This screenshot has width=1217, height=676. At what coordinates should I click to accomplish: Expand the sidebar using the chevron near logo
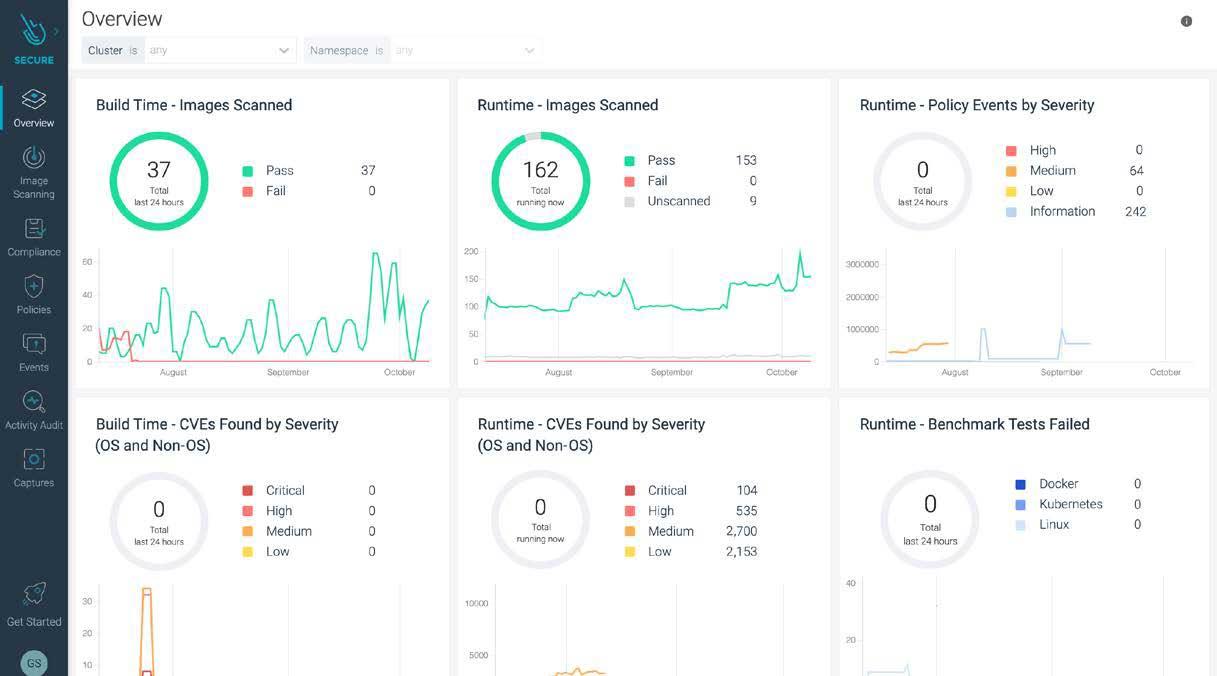coord(56,31)
